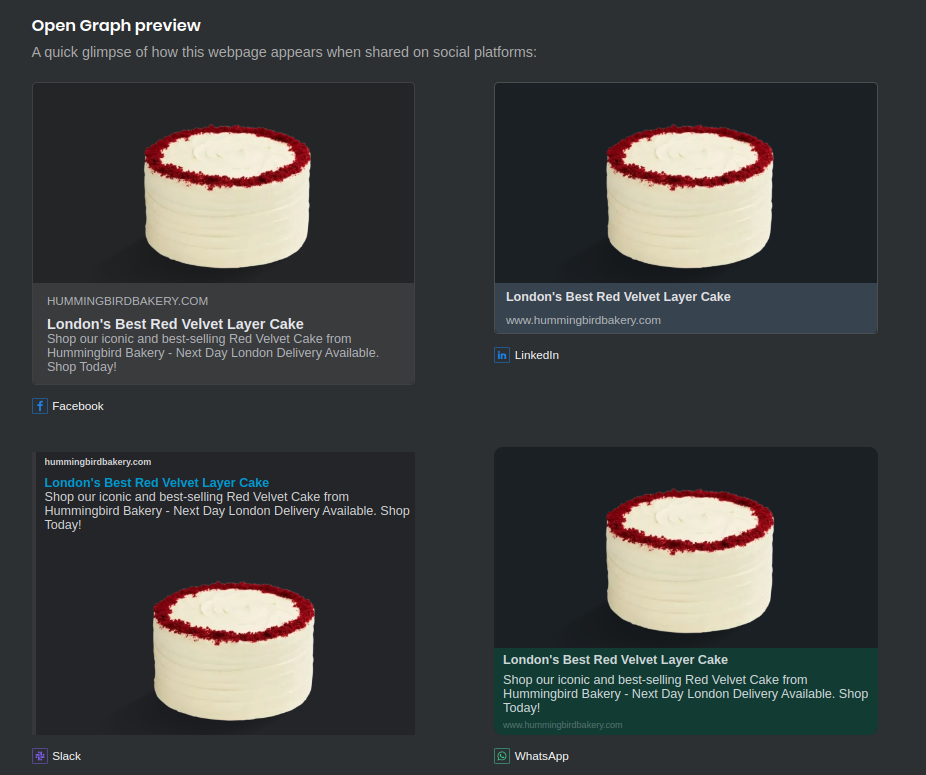This screenshot has width=926, height=775.
Task: Click the LinkedIn preview card title
Action: 618,297
